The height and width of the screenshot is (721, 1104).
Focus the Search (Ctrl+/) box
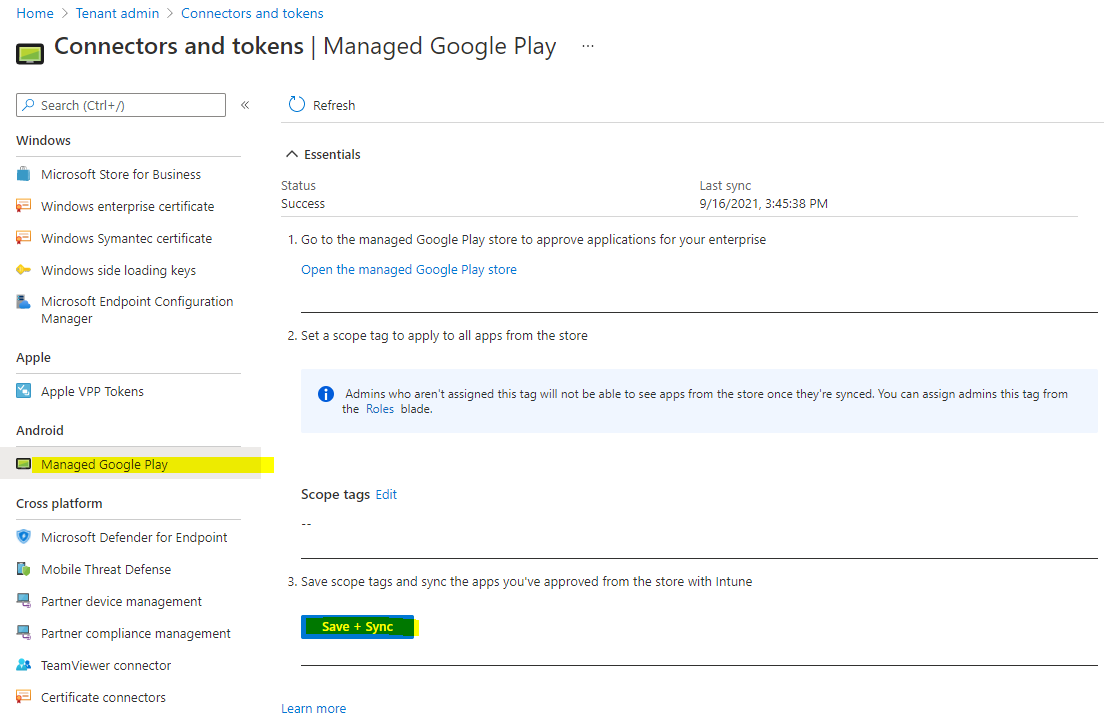coord(121,105)
